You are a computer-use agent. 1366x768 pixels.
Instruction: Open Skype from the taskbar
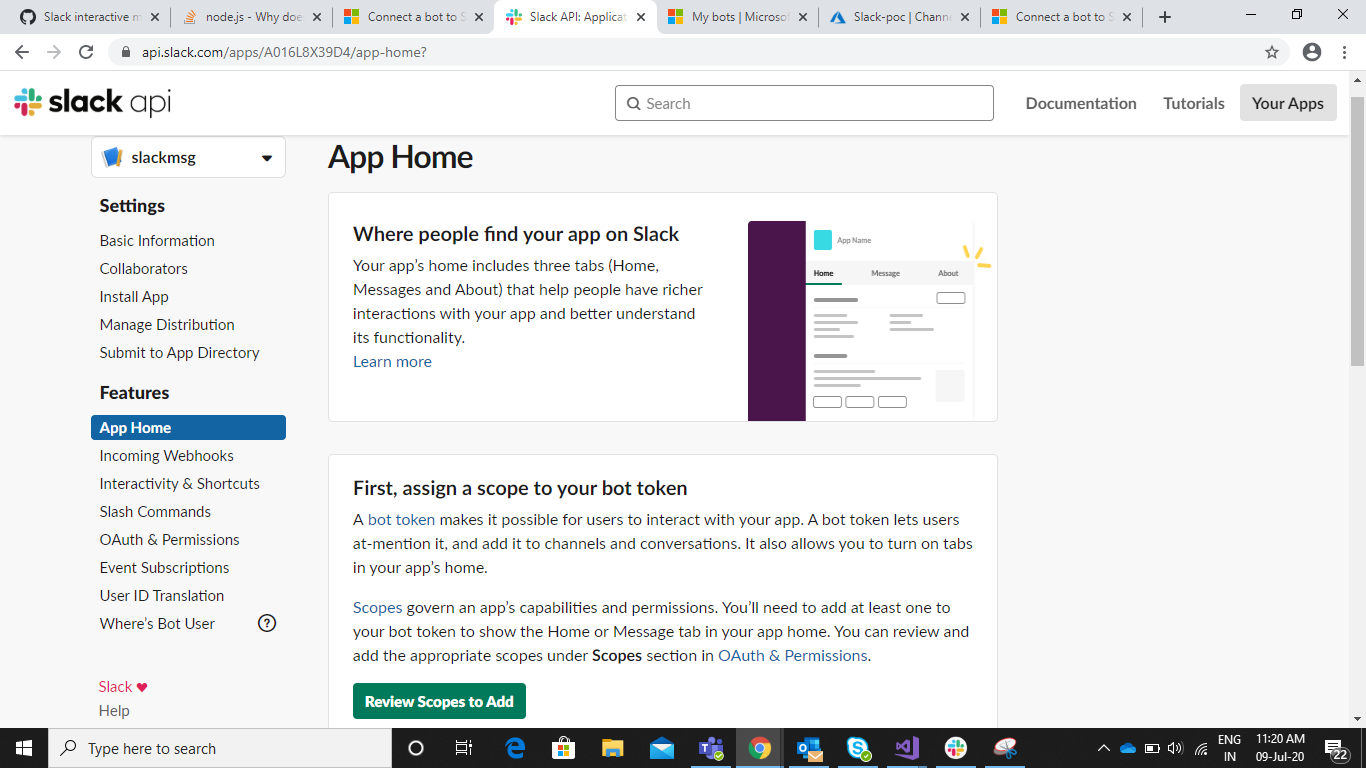[x=858, y=748]
